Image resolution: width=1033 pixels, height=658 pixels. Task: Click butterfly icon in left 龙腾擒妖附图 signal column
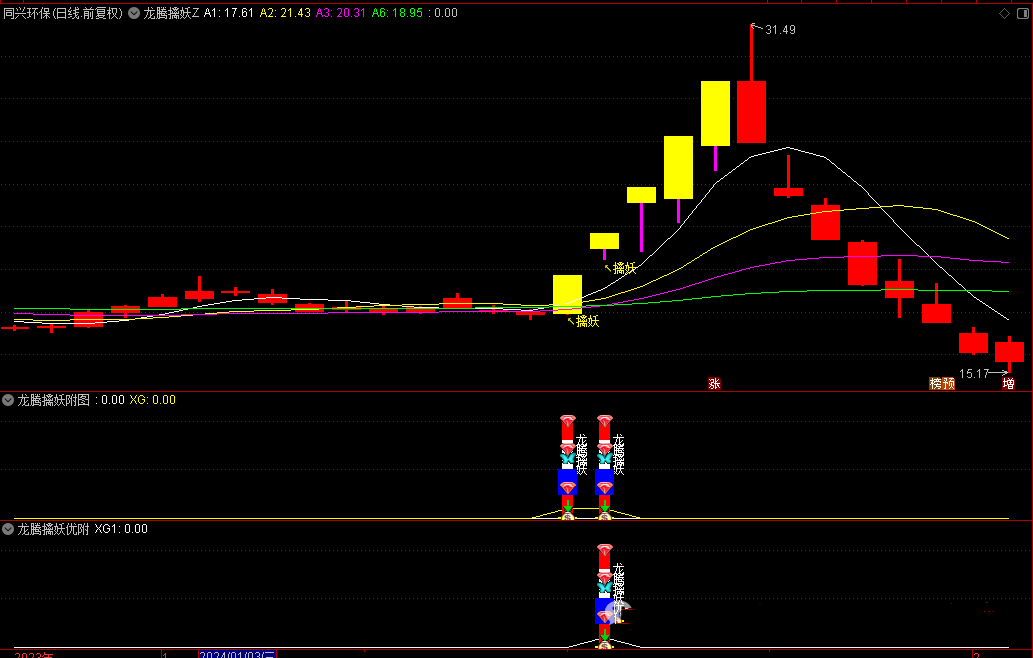click(567, 459)
